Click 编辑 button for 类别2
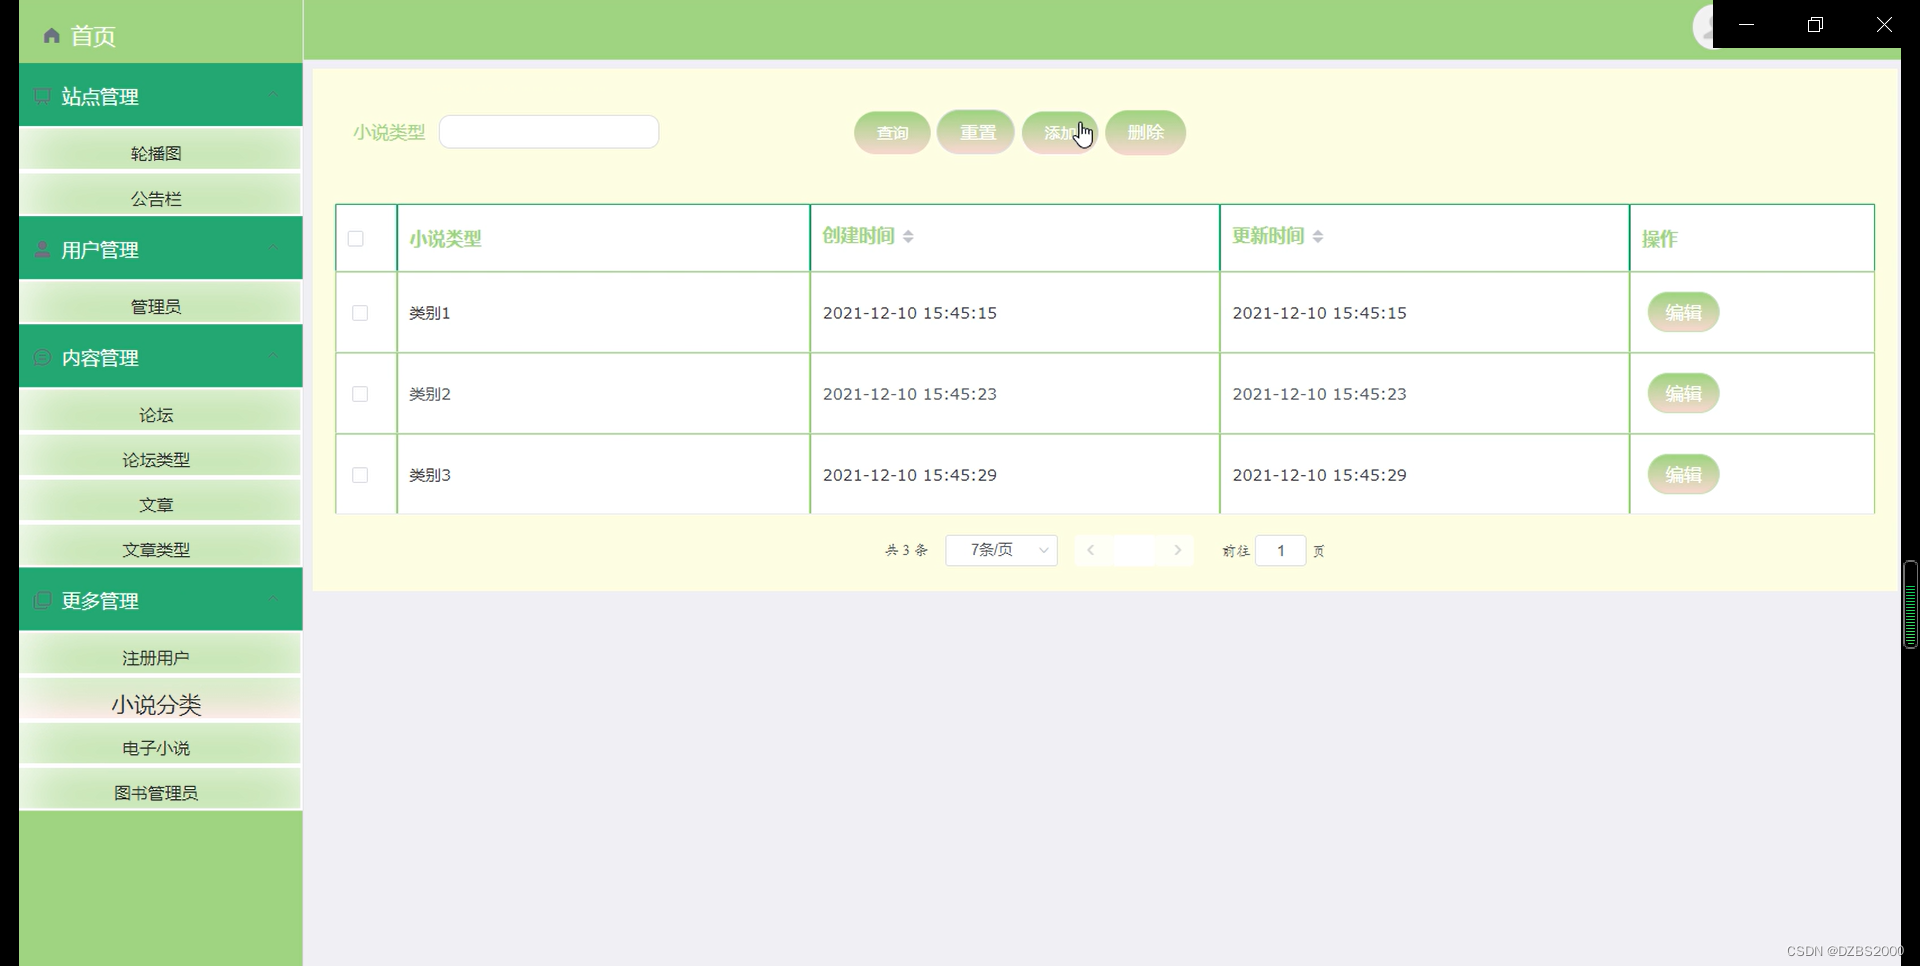The height and width of the screenshot is (966, 1920). (1683, 394)
